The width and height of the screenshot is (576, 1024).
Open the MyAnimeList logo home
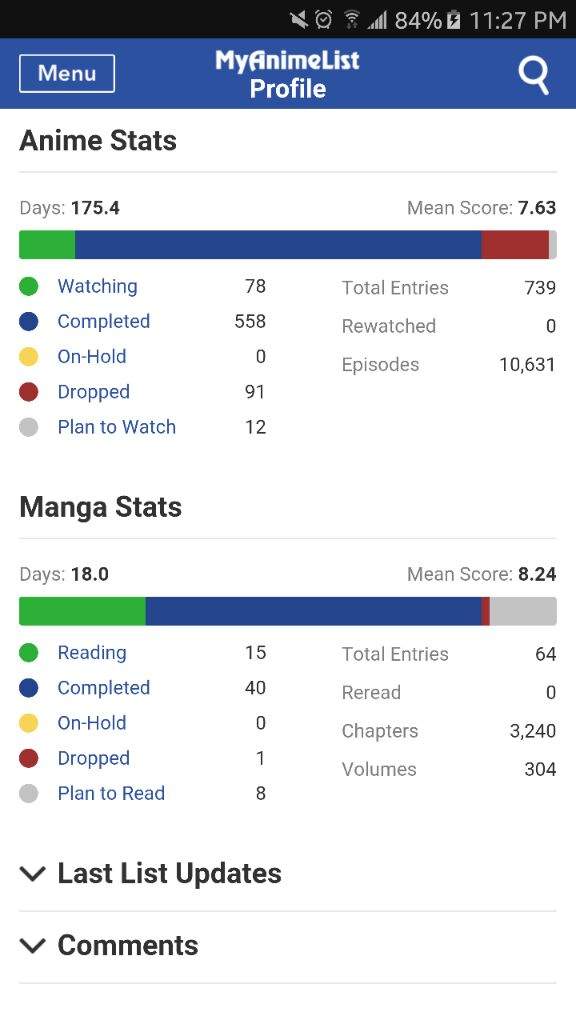point(287,61)
